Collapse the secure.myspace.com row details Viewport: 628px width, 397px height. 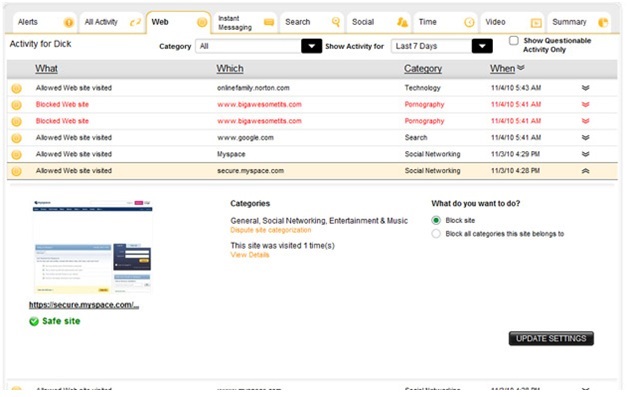(x=586, y=171)
